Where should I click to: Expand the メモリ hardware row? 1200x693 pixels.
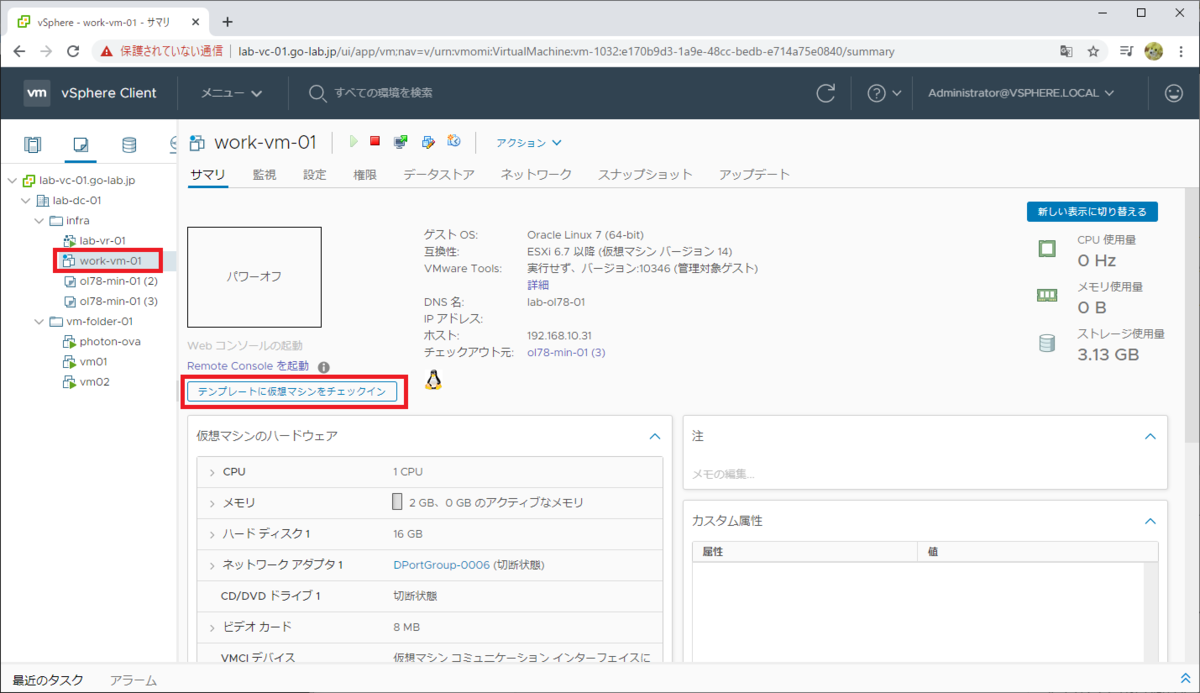(212, 502)
